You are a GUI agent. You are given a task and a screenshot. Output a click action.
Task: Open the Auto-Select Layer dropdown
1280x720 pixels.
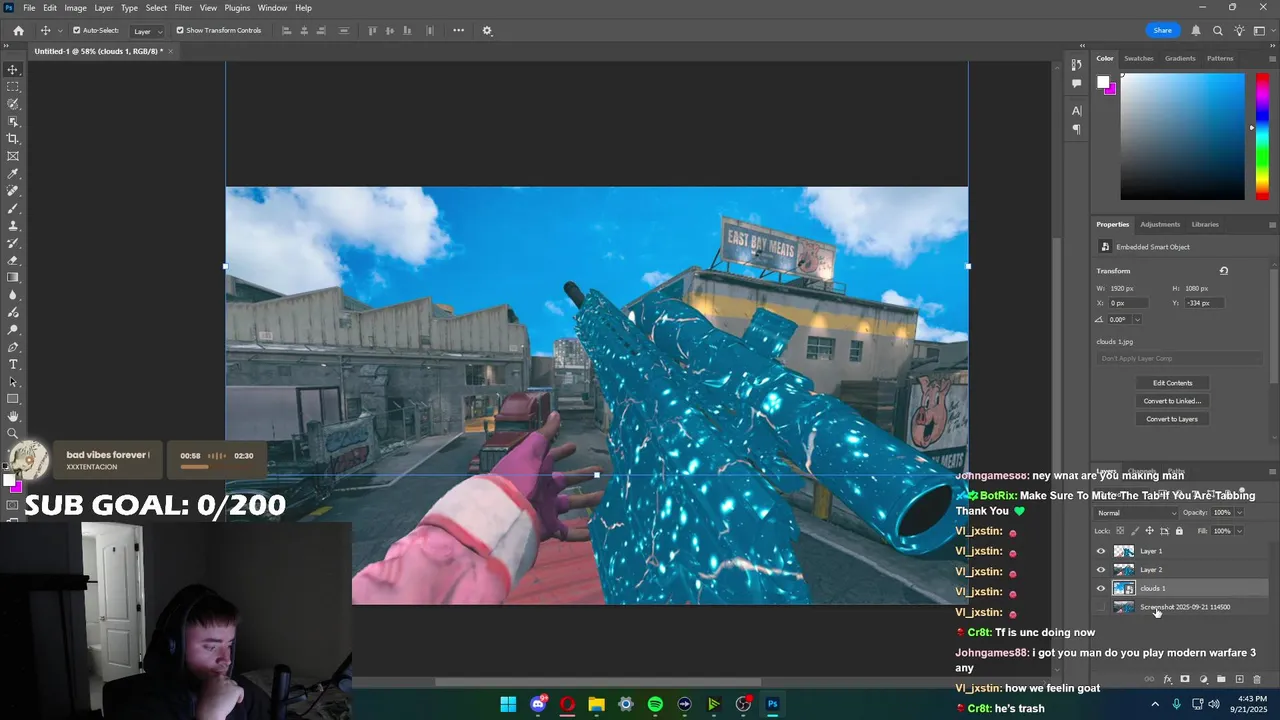click(x=147, y=31)
